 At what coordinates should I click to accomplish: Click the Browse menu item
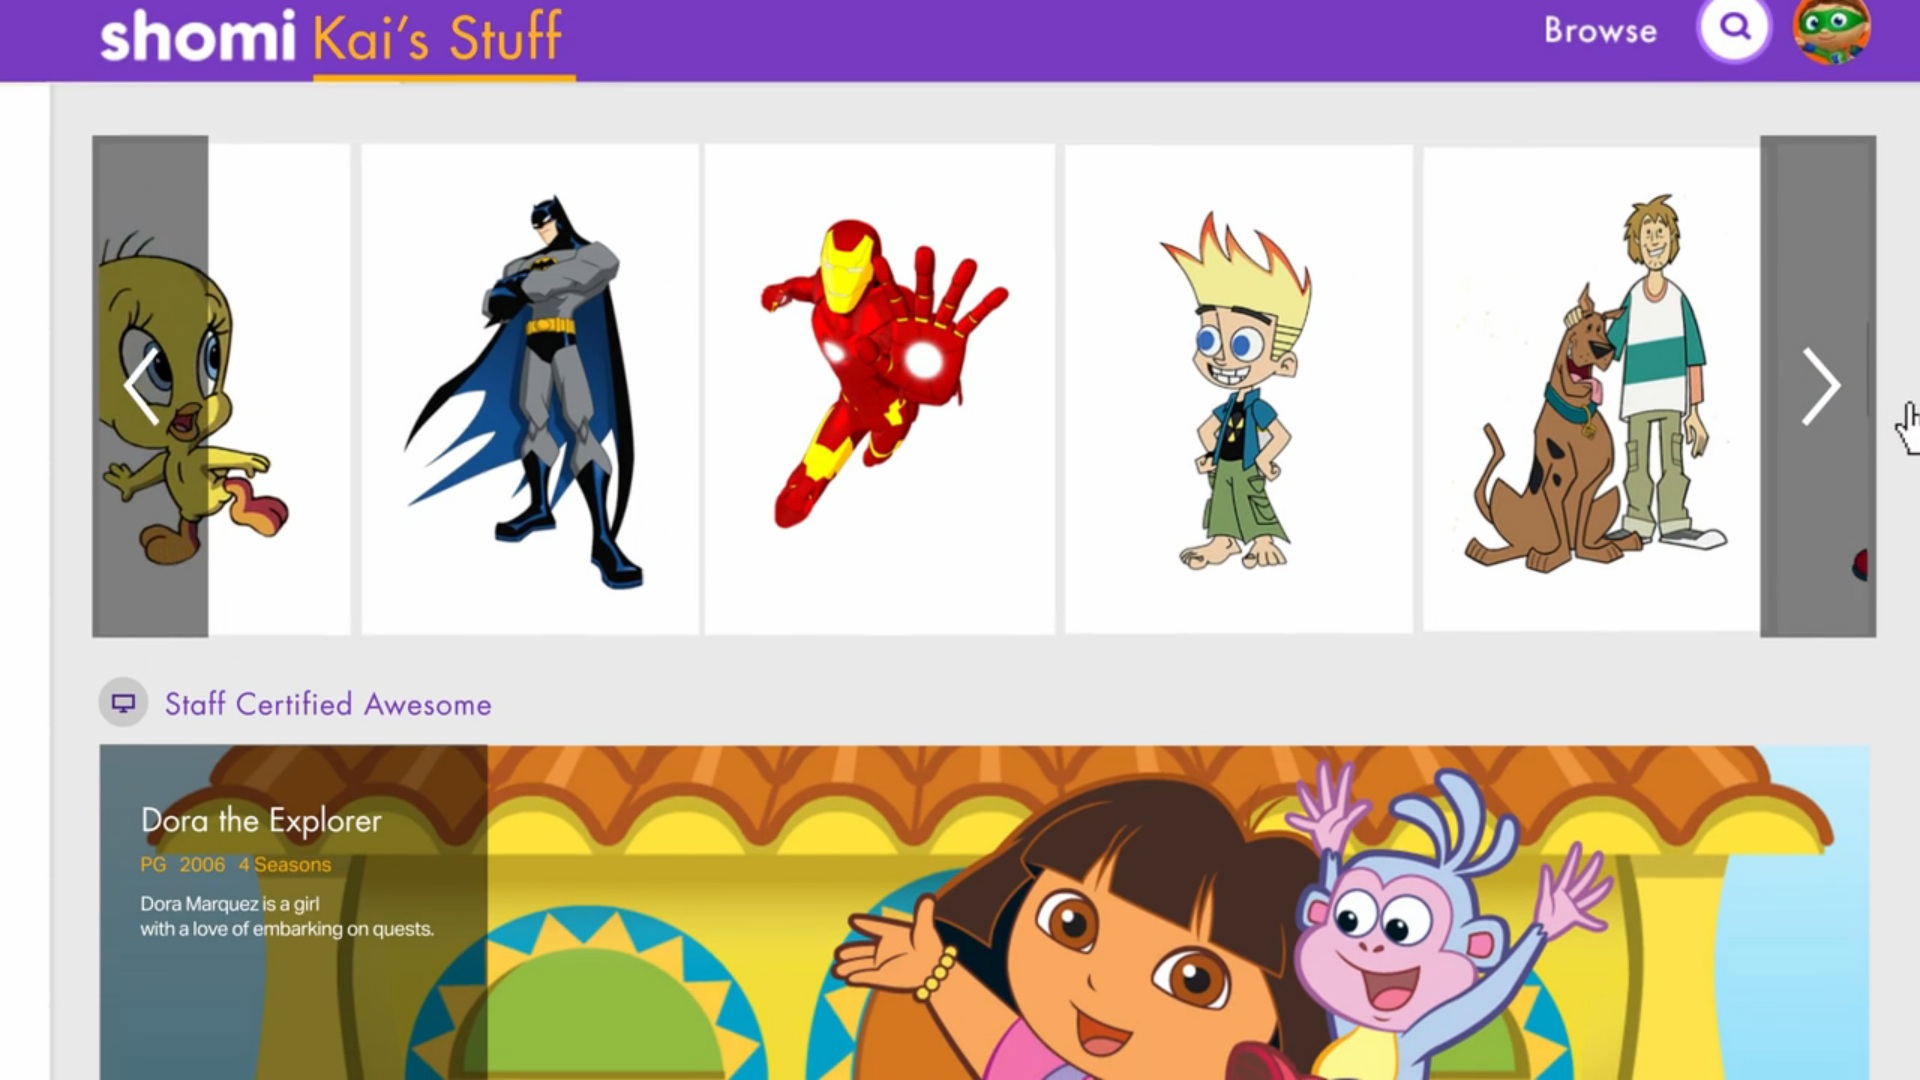click(1600, 30)
